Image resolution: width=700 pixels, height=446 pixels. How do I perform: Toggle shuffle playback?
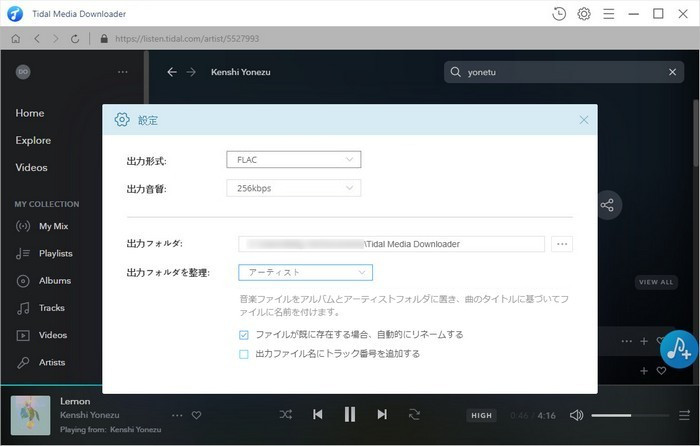tap(286, 414)
